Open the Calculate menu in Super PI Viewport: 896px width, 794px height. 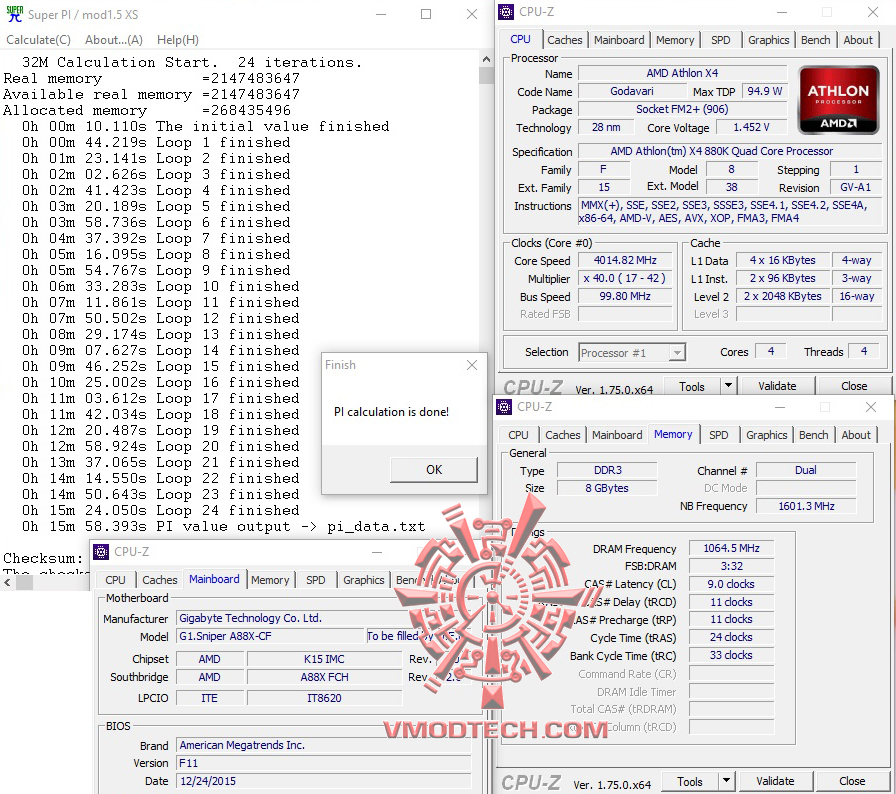click(x=39, y=40)
